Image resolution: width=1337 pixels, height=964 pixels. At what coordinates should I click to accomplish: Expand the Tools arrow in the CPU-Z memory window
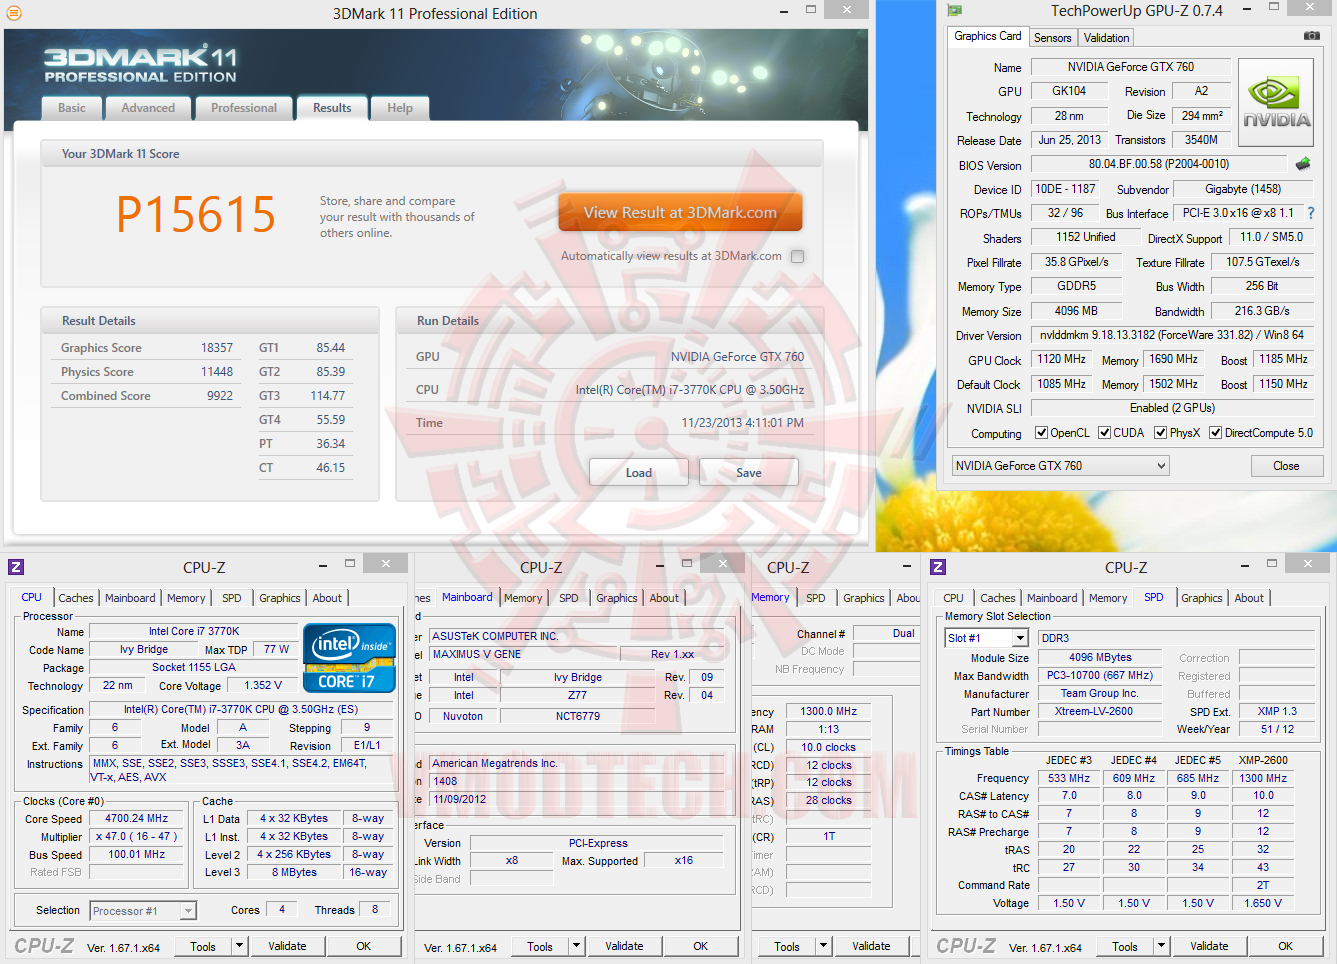tap(823, 946)
